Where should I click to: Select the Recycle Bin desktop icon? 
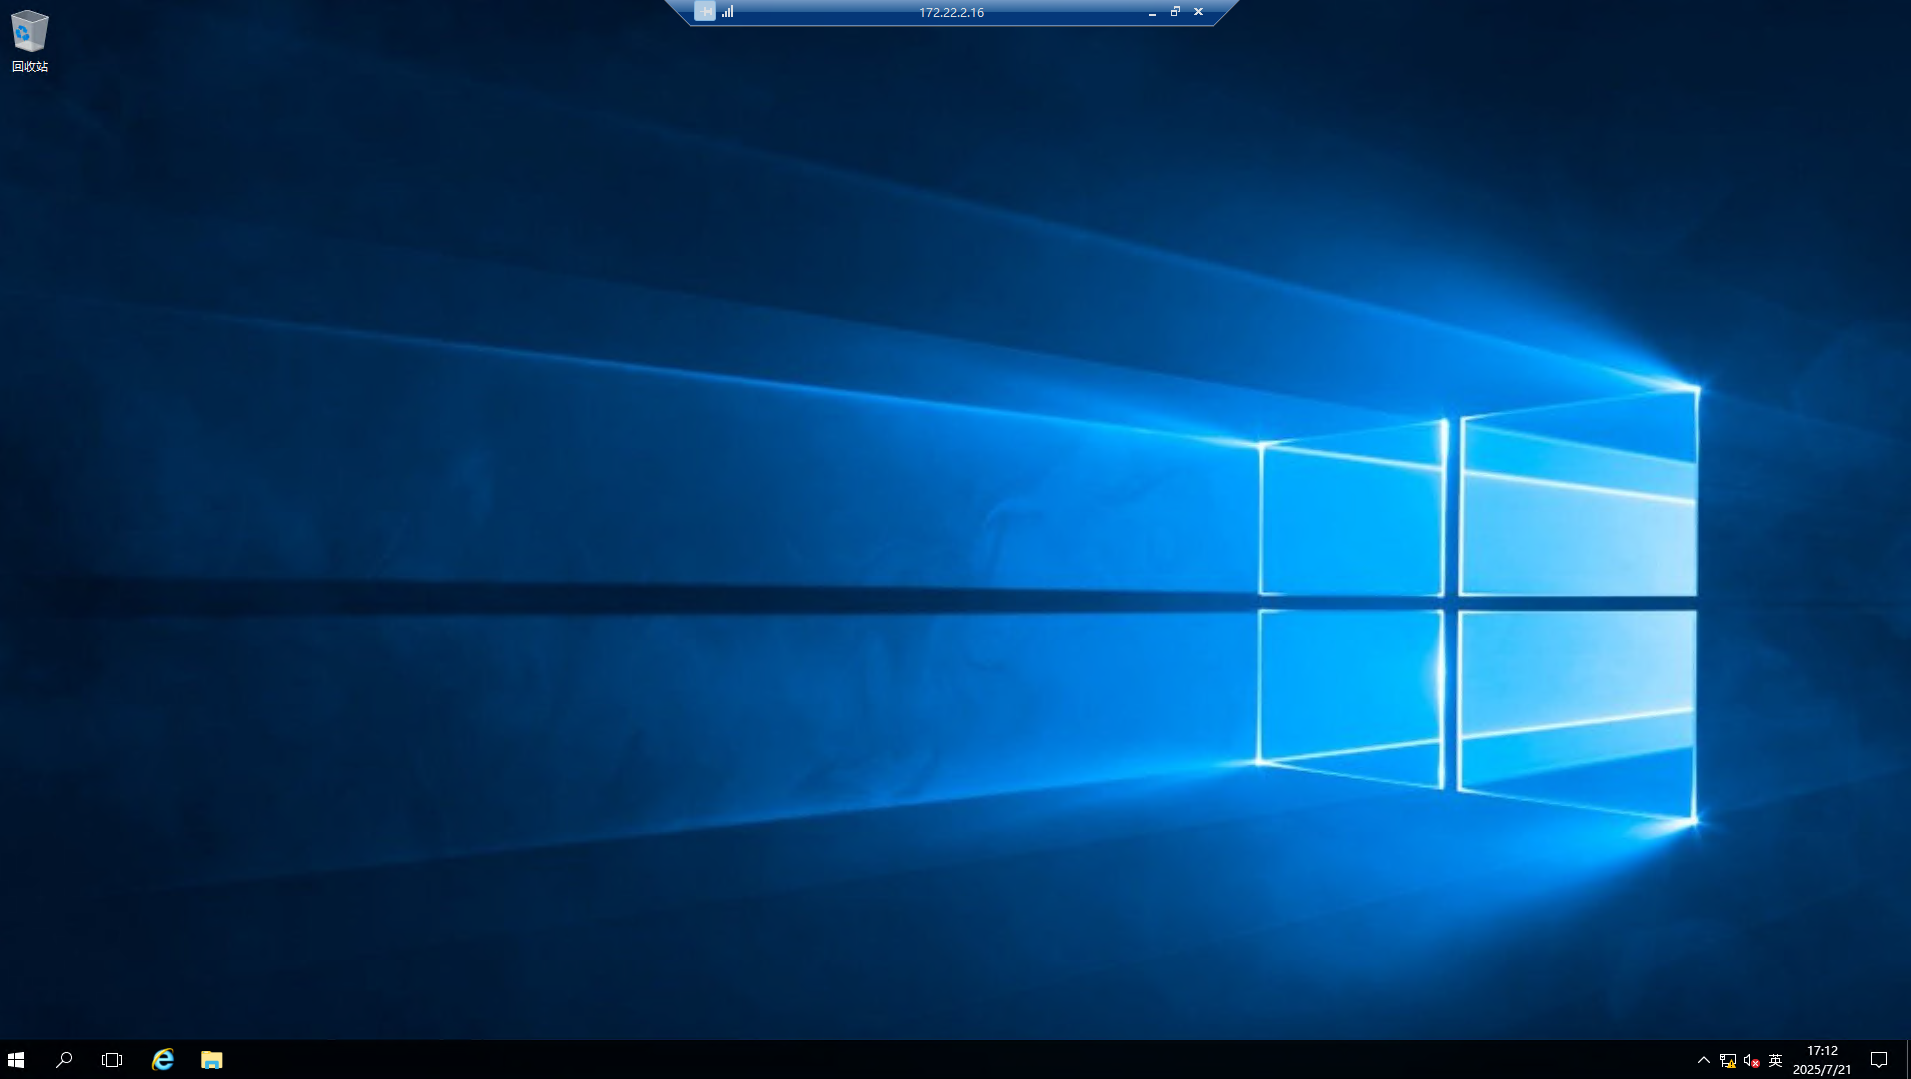click(29, 41)
